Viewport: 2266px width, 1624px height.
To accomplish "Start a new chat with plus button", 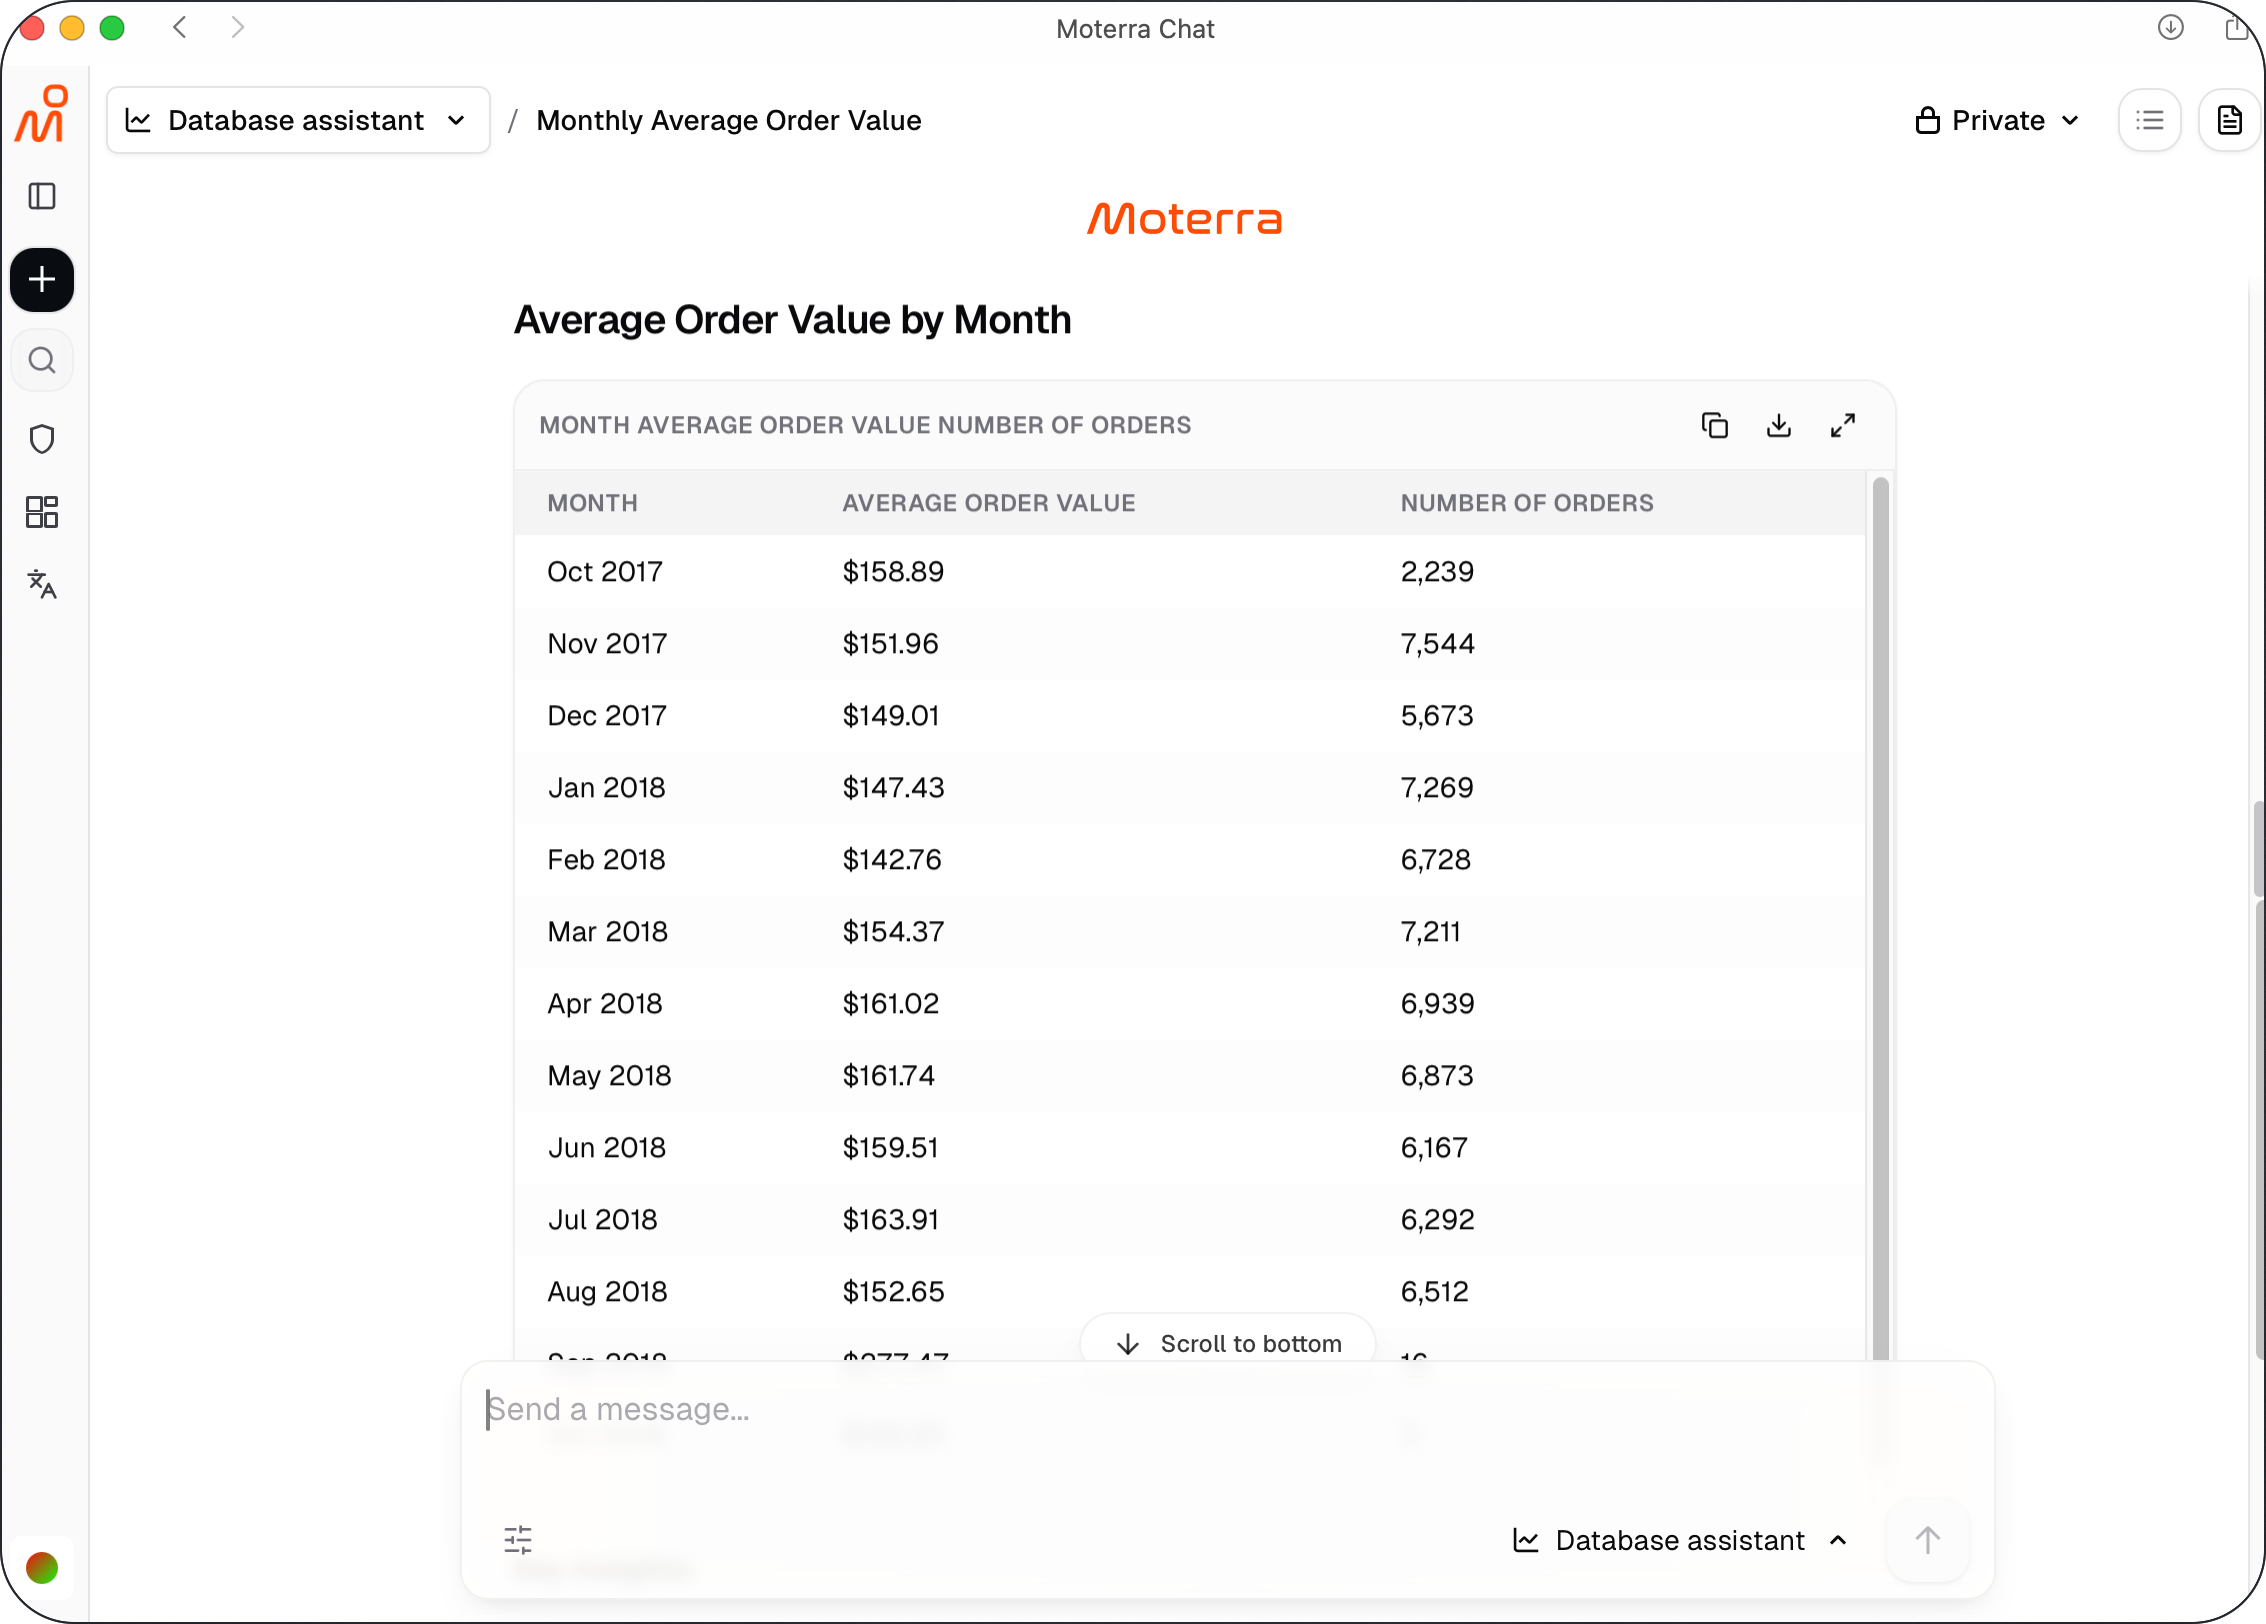I will coord(42,279).
